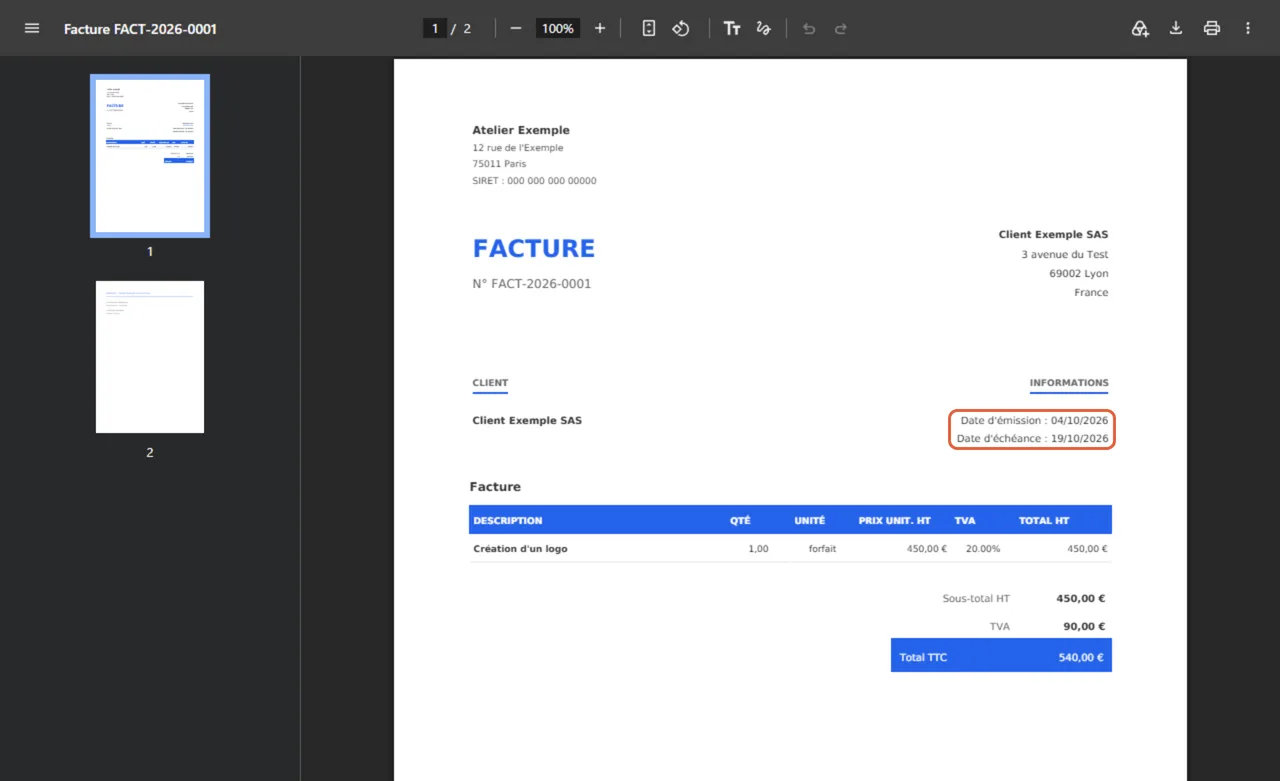The image size is (1280, 781).
Task: Click the Total TTC label
Action: [923, 658]
